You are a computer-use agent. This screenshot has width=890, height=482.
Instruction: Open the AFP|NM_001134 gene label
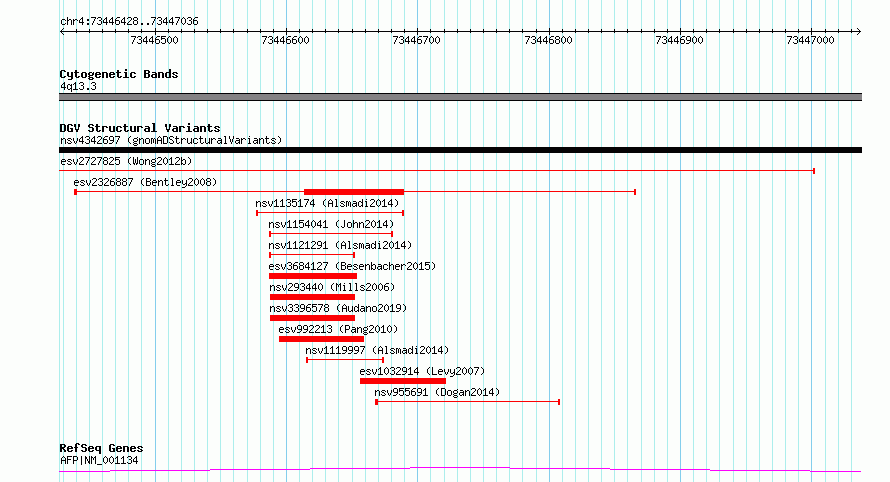point(99,460)
